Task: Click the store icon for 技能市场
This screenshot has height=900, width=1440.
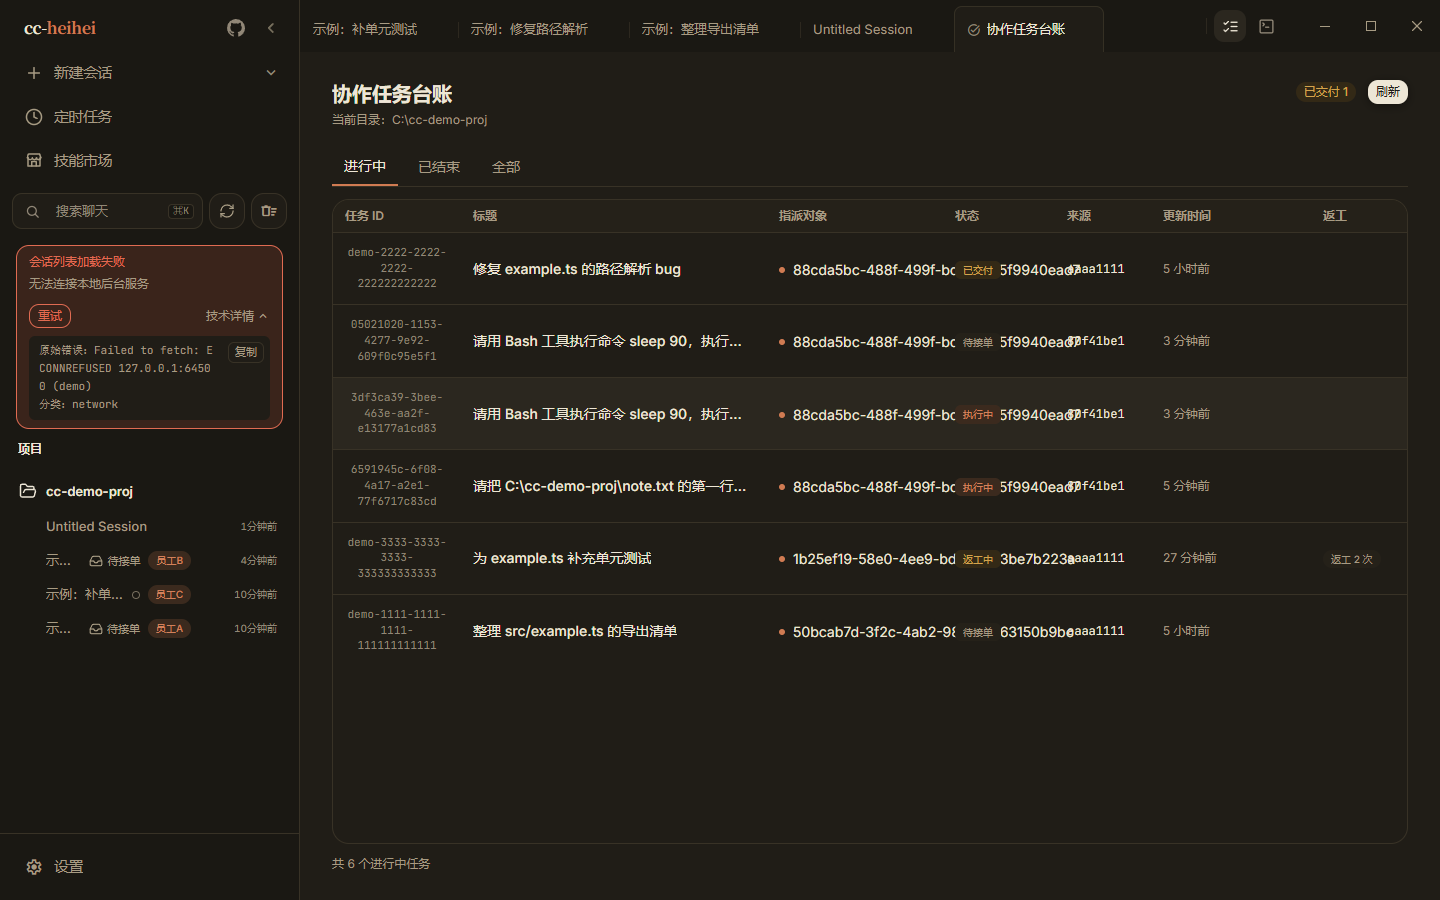Action: pos(34,160)
